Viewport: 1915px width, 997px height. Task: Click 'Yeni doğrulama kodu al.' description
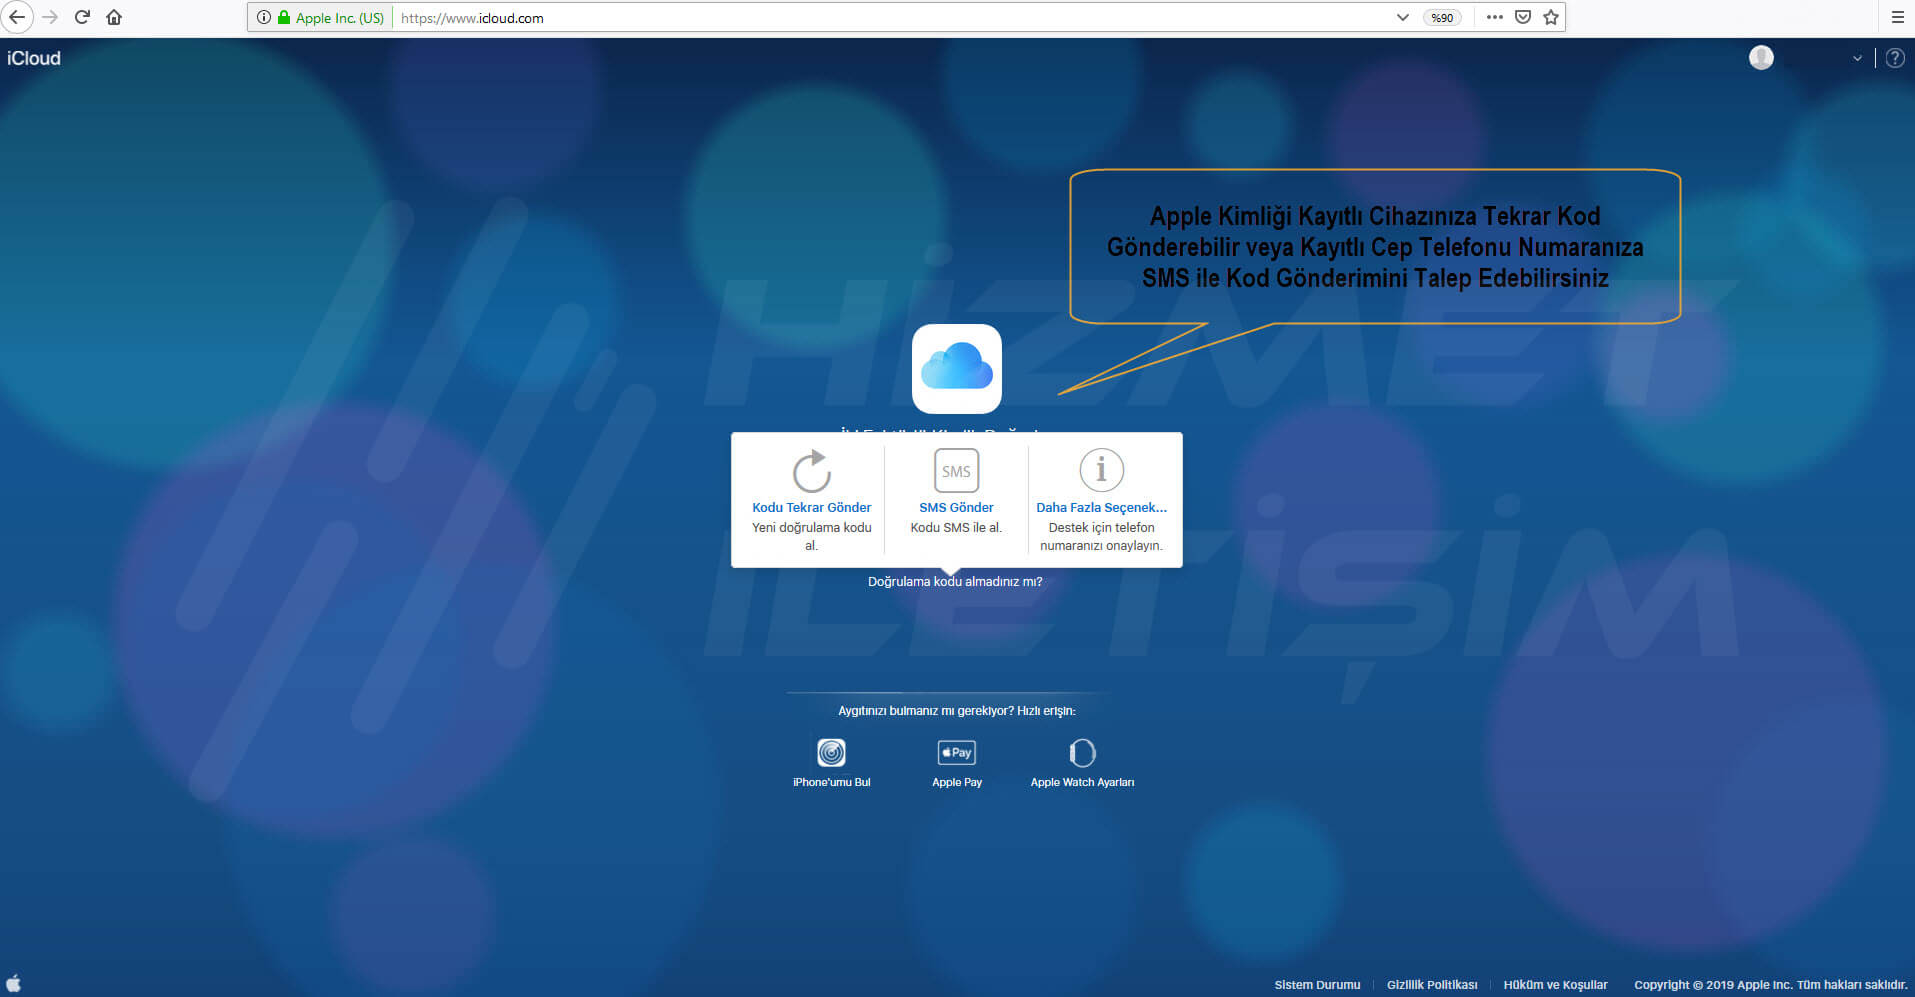point(812,536)
